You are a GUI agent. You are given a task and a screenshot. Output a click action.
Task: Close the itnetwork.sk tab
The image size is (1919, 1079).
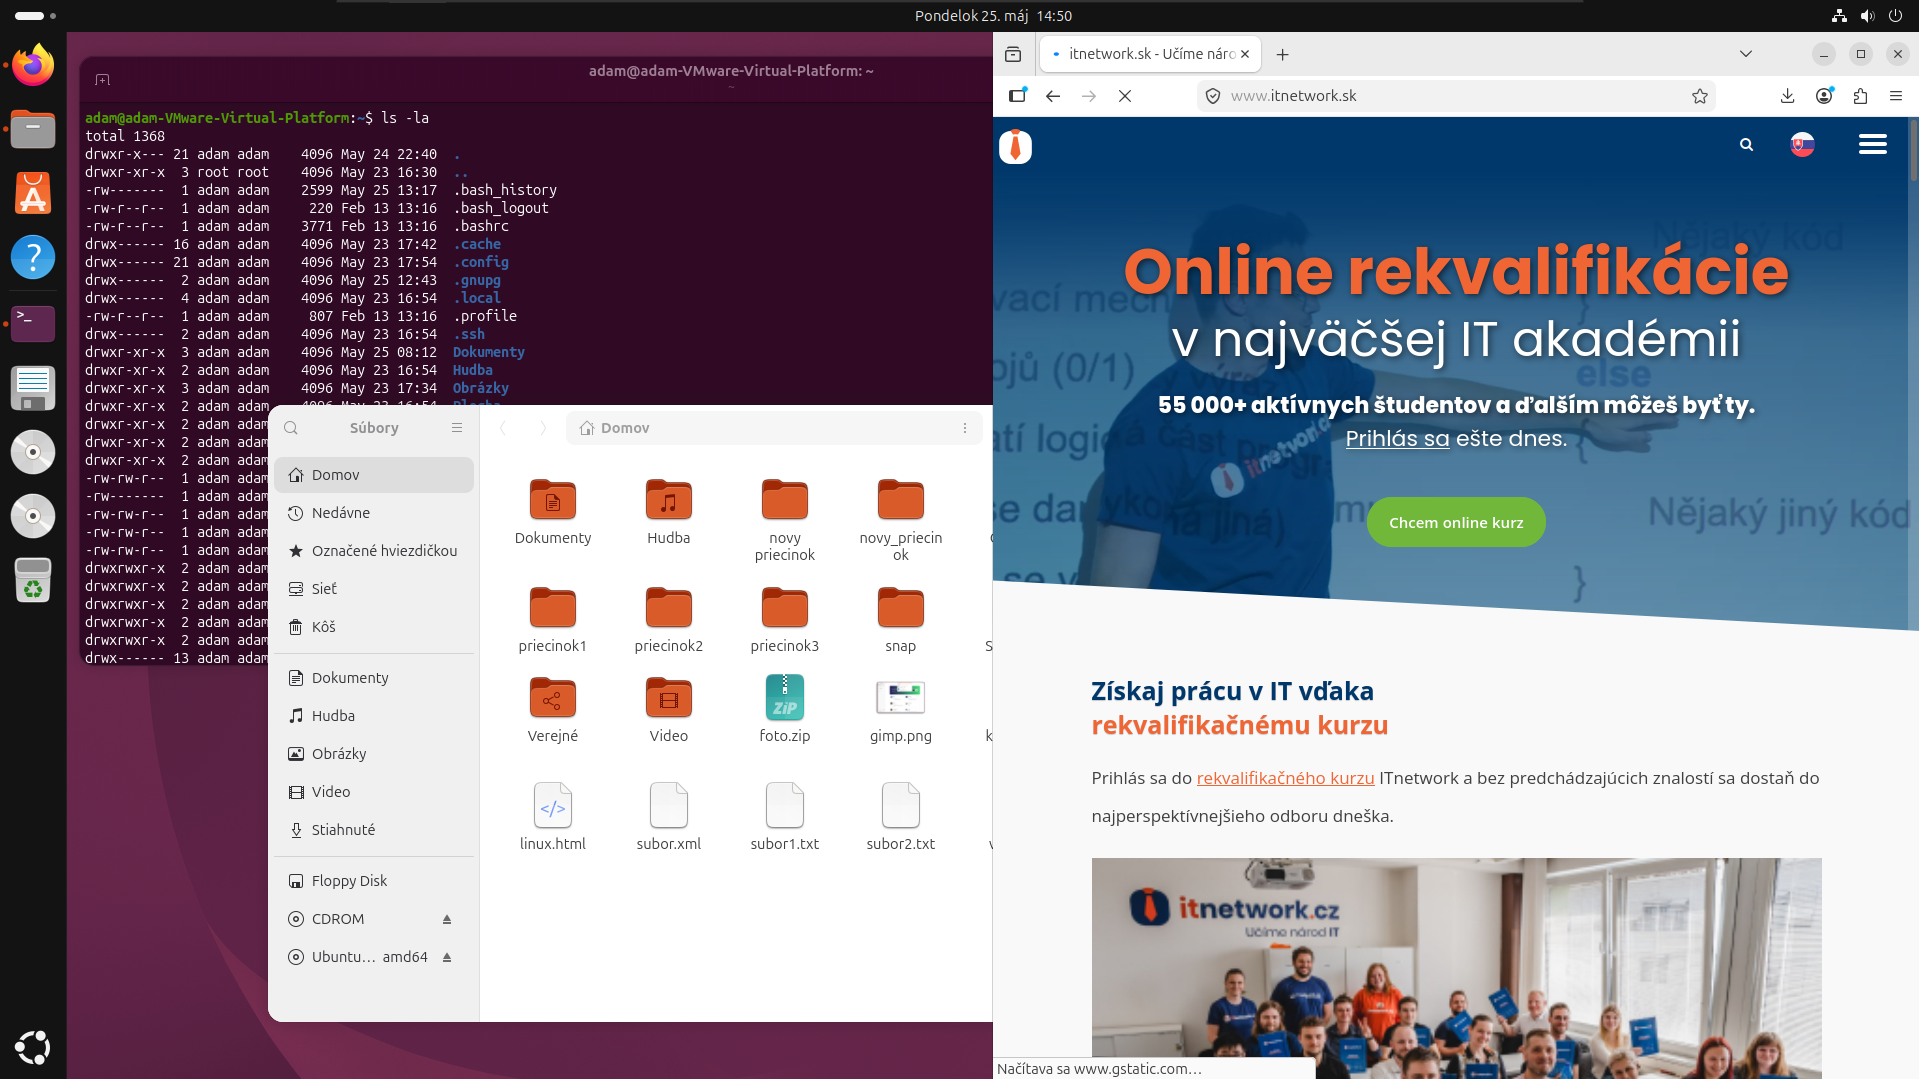click(x=1245, y=54)
